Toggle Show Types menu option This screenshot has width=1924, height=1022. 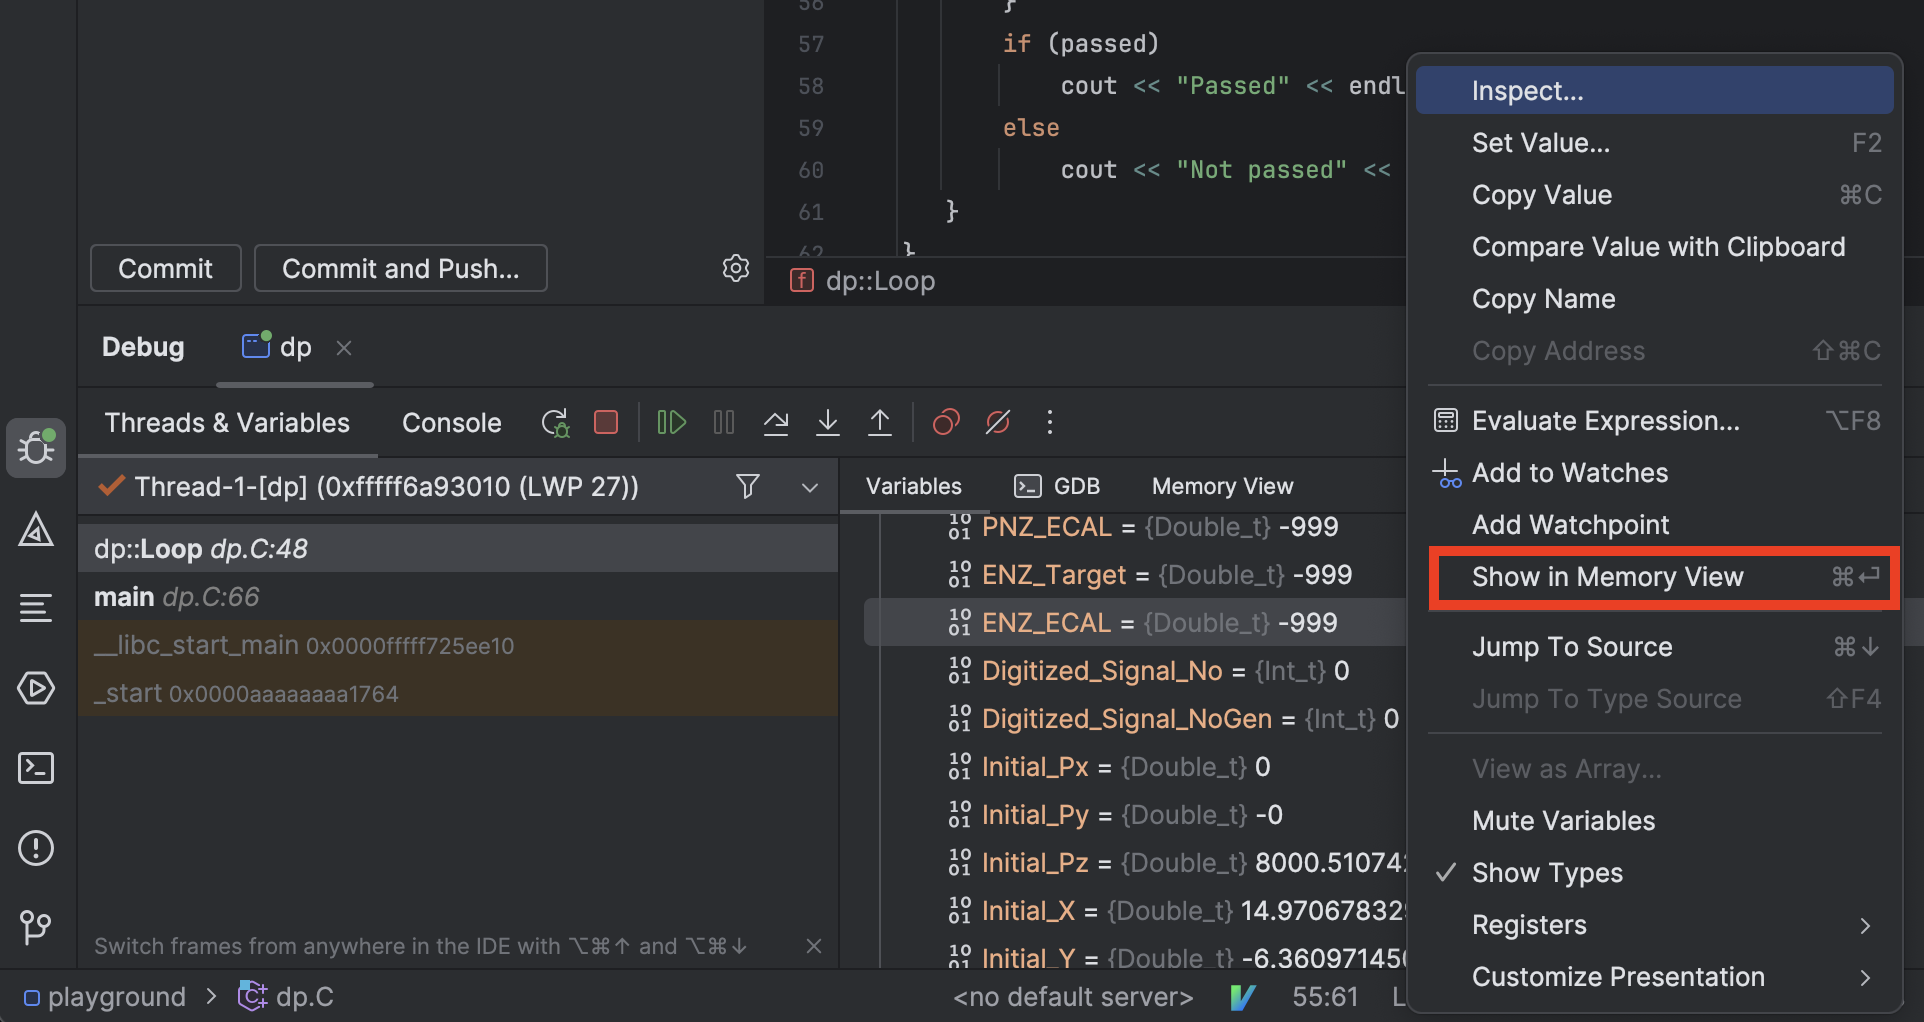[x=1547, y=873]
